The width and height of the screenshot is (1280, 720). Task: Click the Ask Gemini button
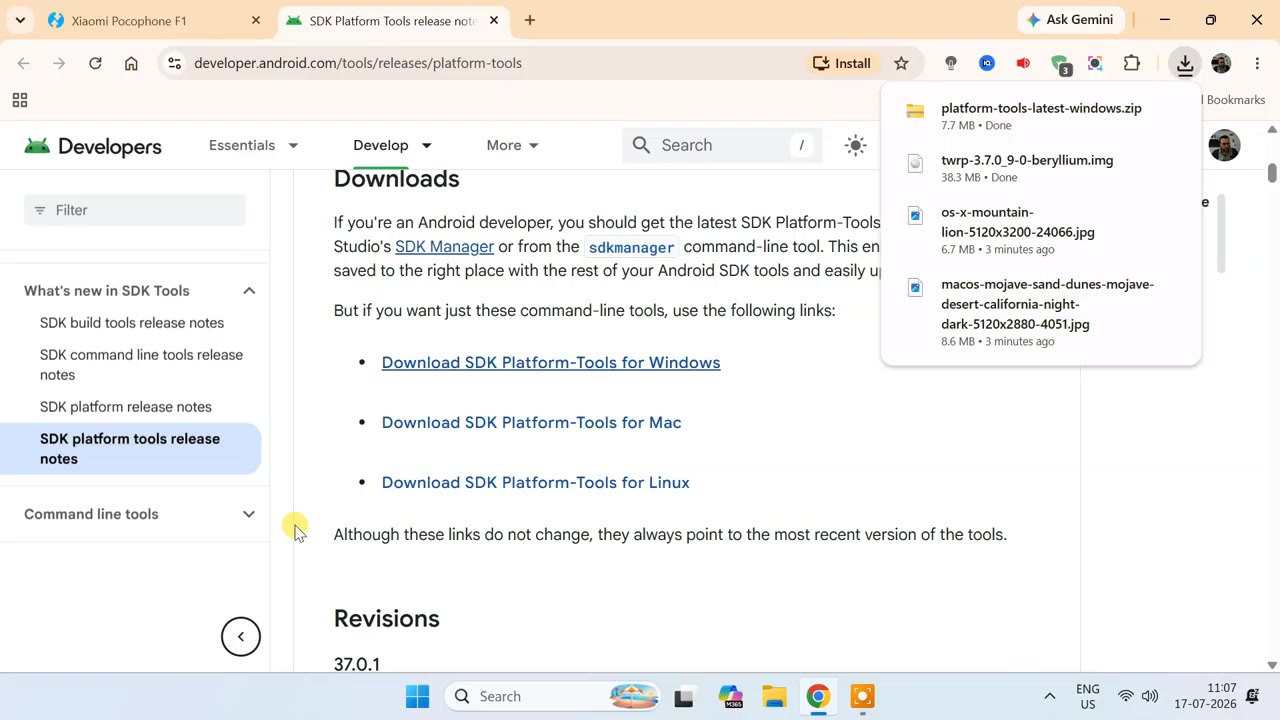click(1069, 20)
